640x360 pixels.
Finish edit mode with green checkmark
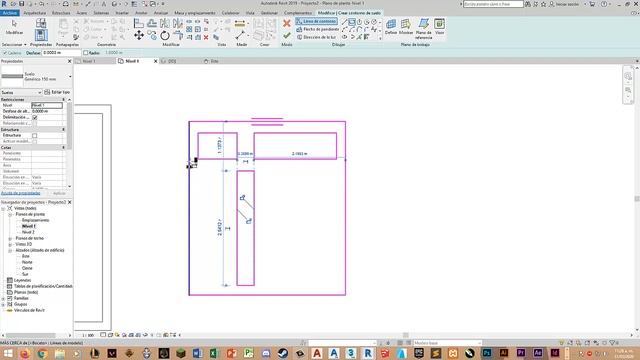[x=287, y=36]
